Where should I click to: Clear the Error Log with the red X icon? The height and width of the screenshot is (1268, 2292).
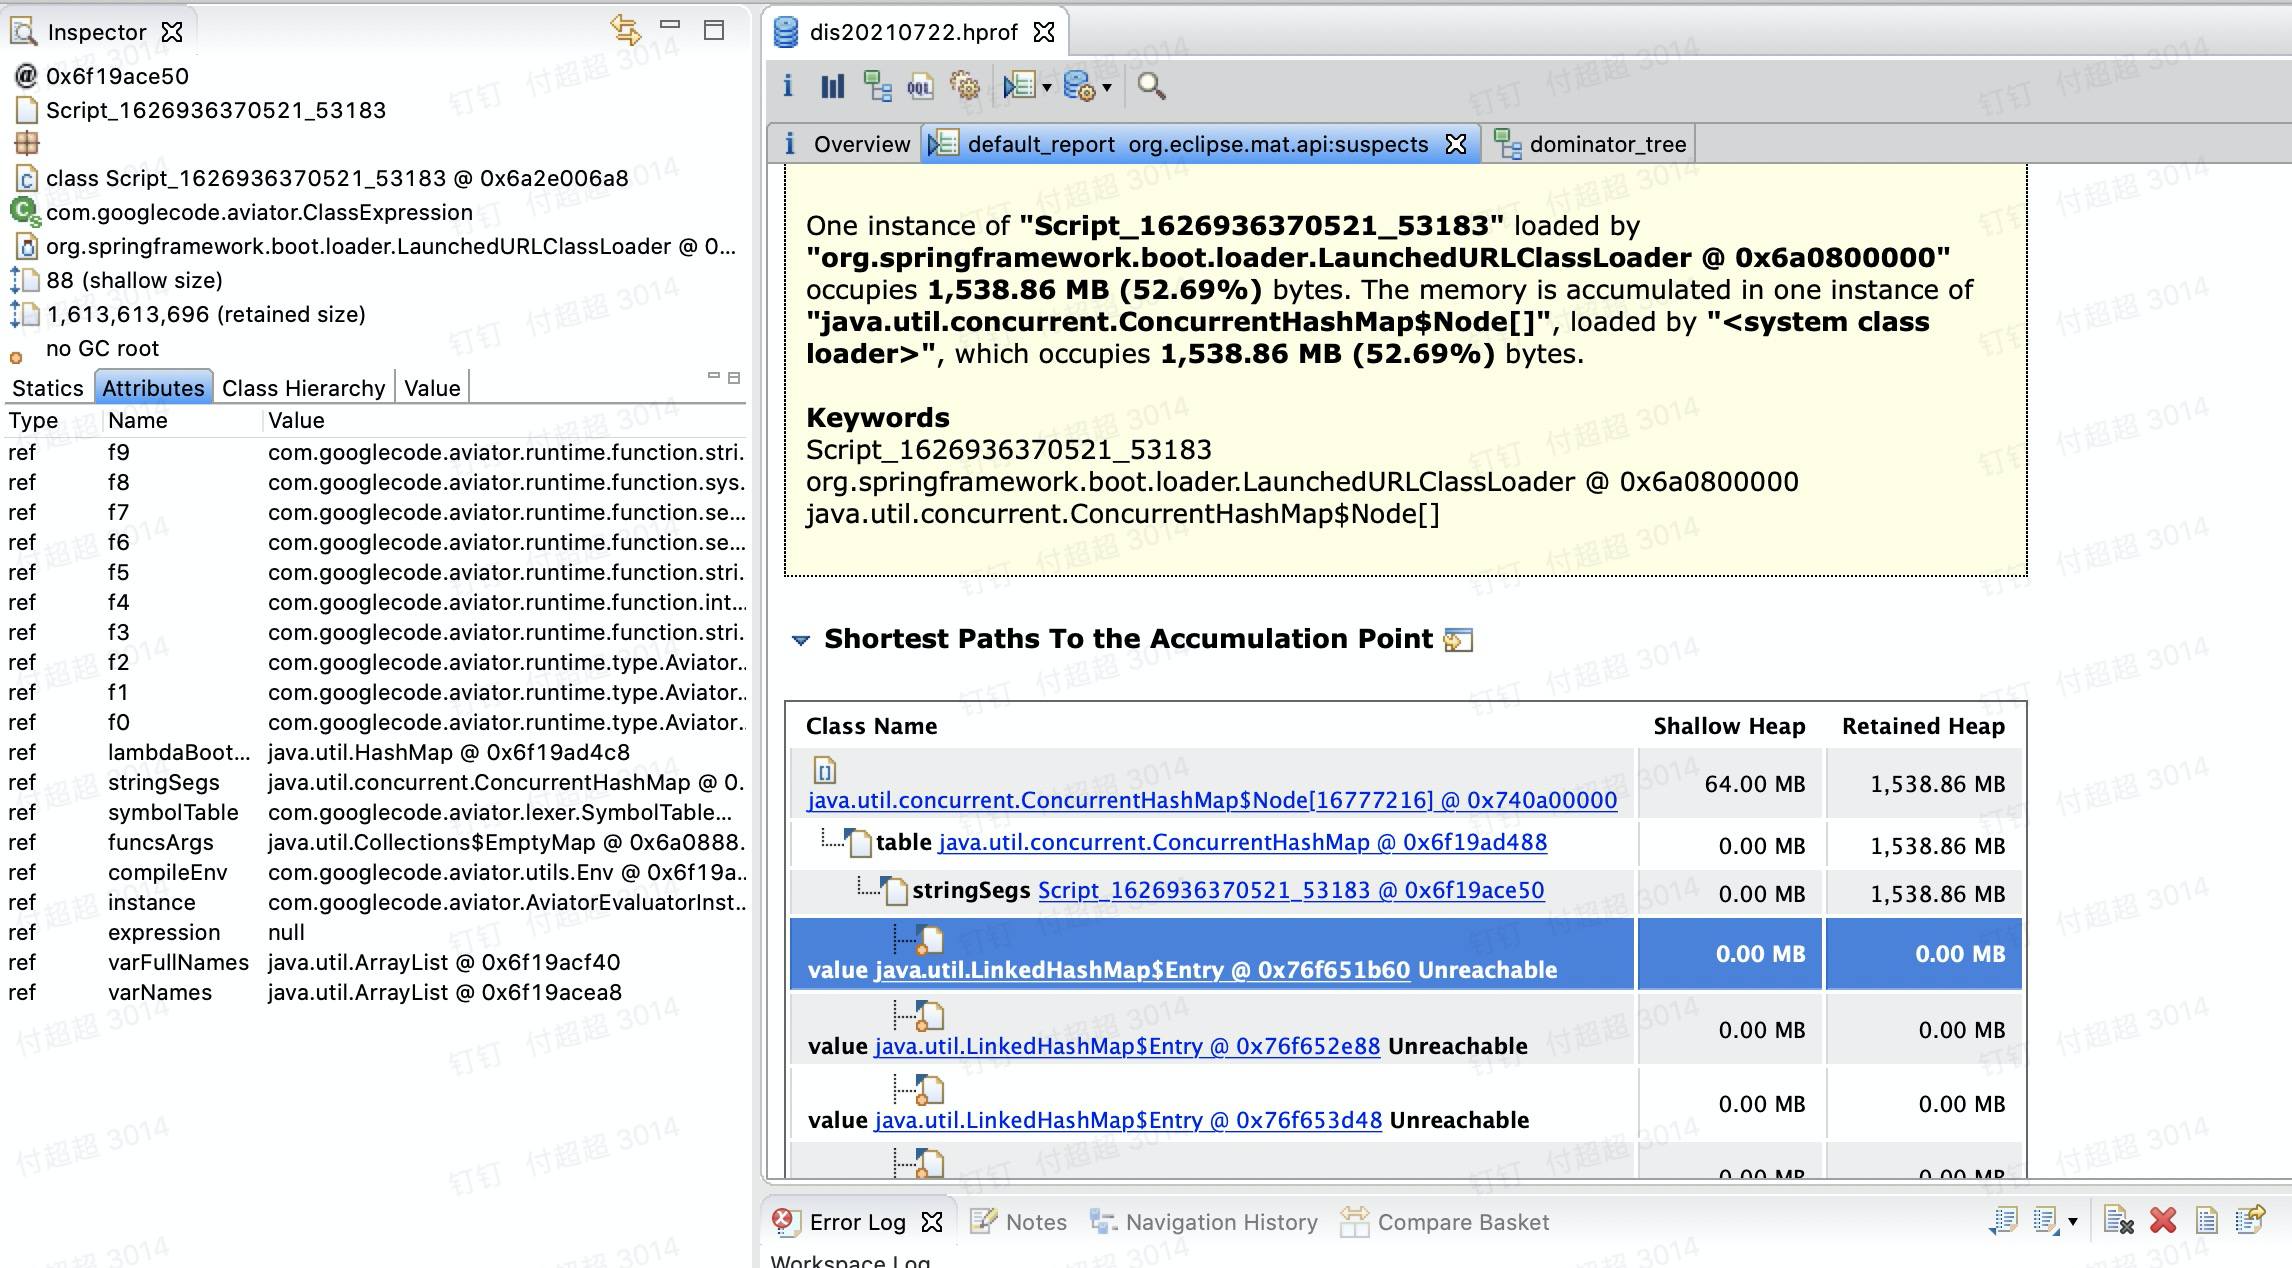click(x=2164, y=1221)
